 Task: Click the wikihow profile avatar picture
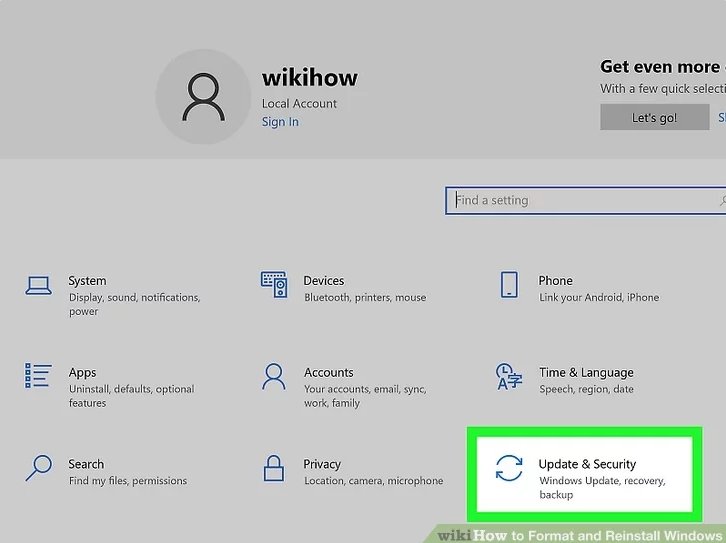pos(203,97)
